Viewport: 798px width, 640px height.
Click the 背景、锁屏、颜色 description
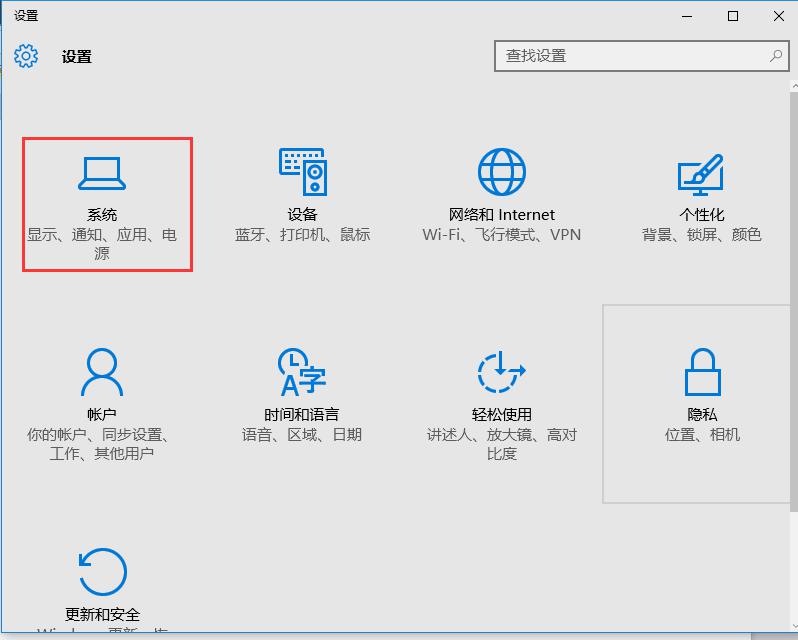coord(702,235)
